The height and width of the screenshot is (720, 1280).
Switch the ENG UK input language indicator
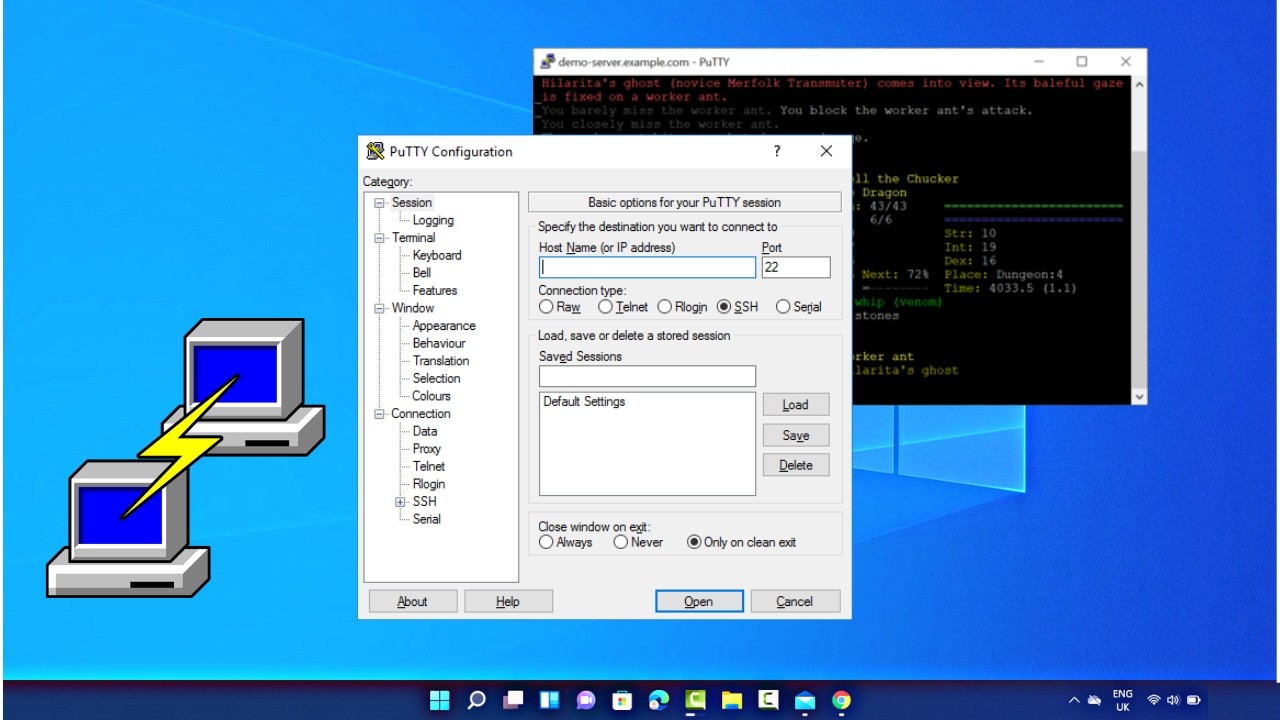click(1123, 701)
